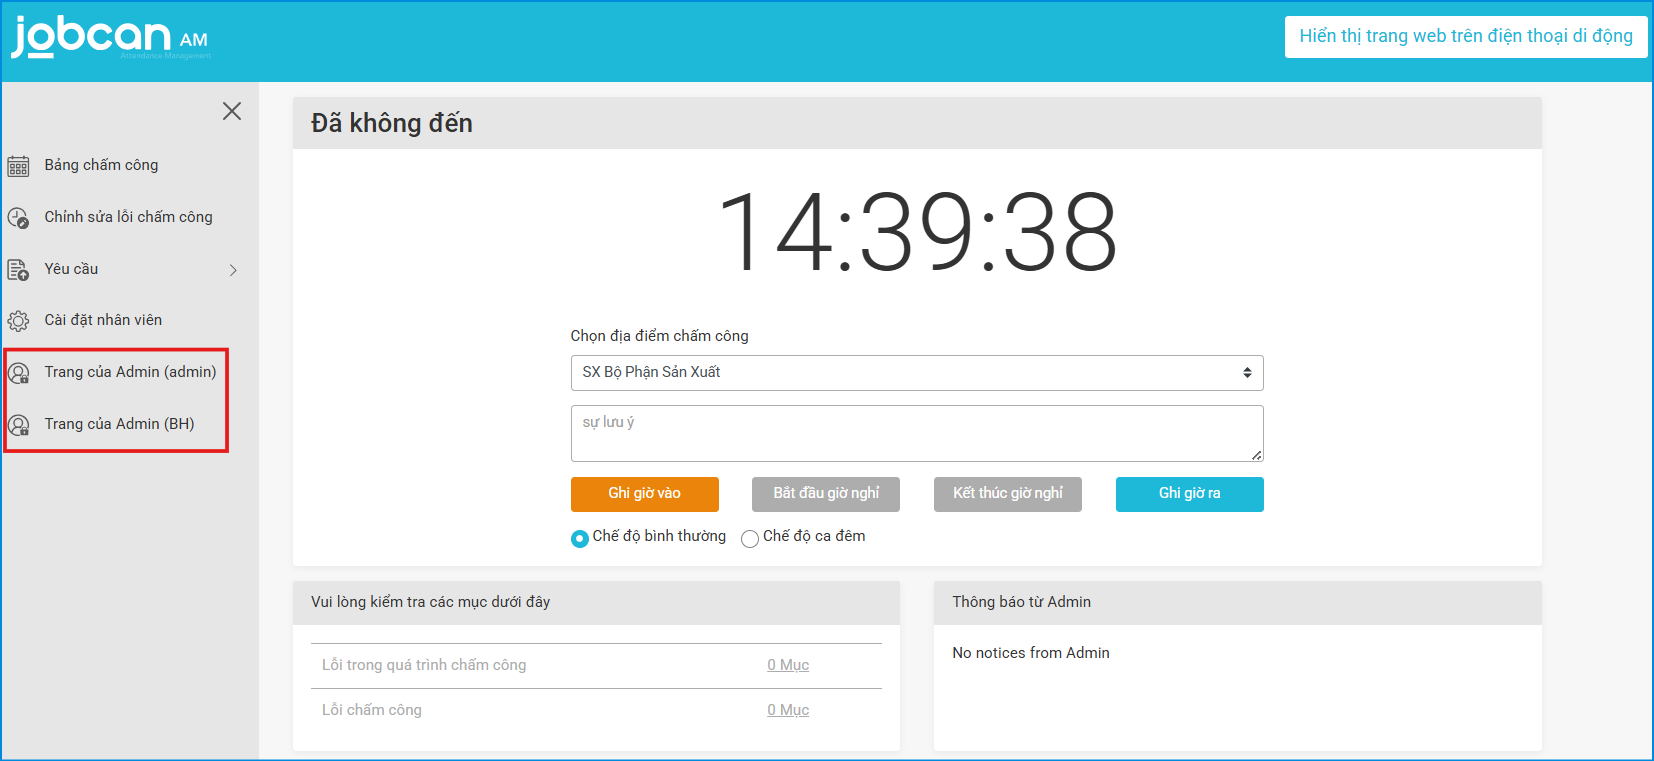This screenshot has width=1654, height=761.
Task: Click the document icon beside Yêu cầu
Action: coord(18,270)
